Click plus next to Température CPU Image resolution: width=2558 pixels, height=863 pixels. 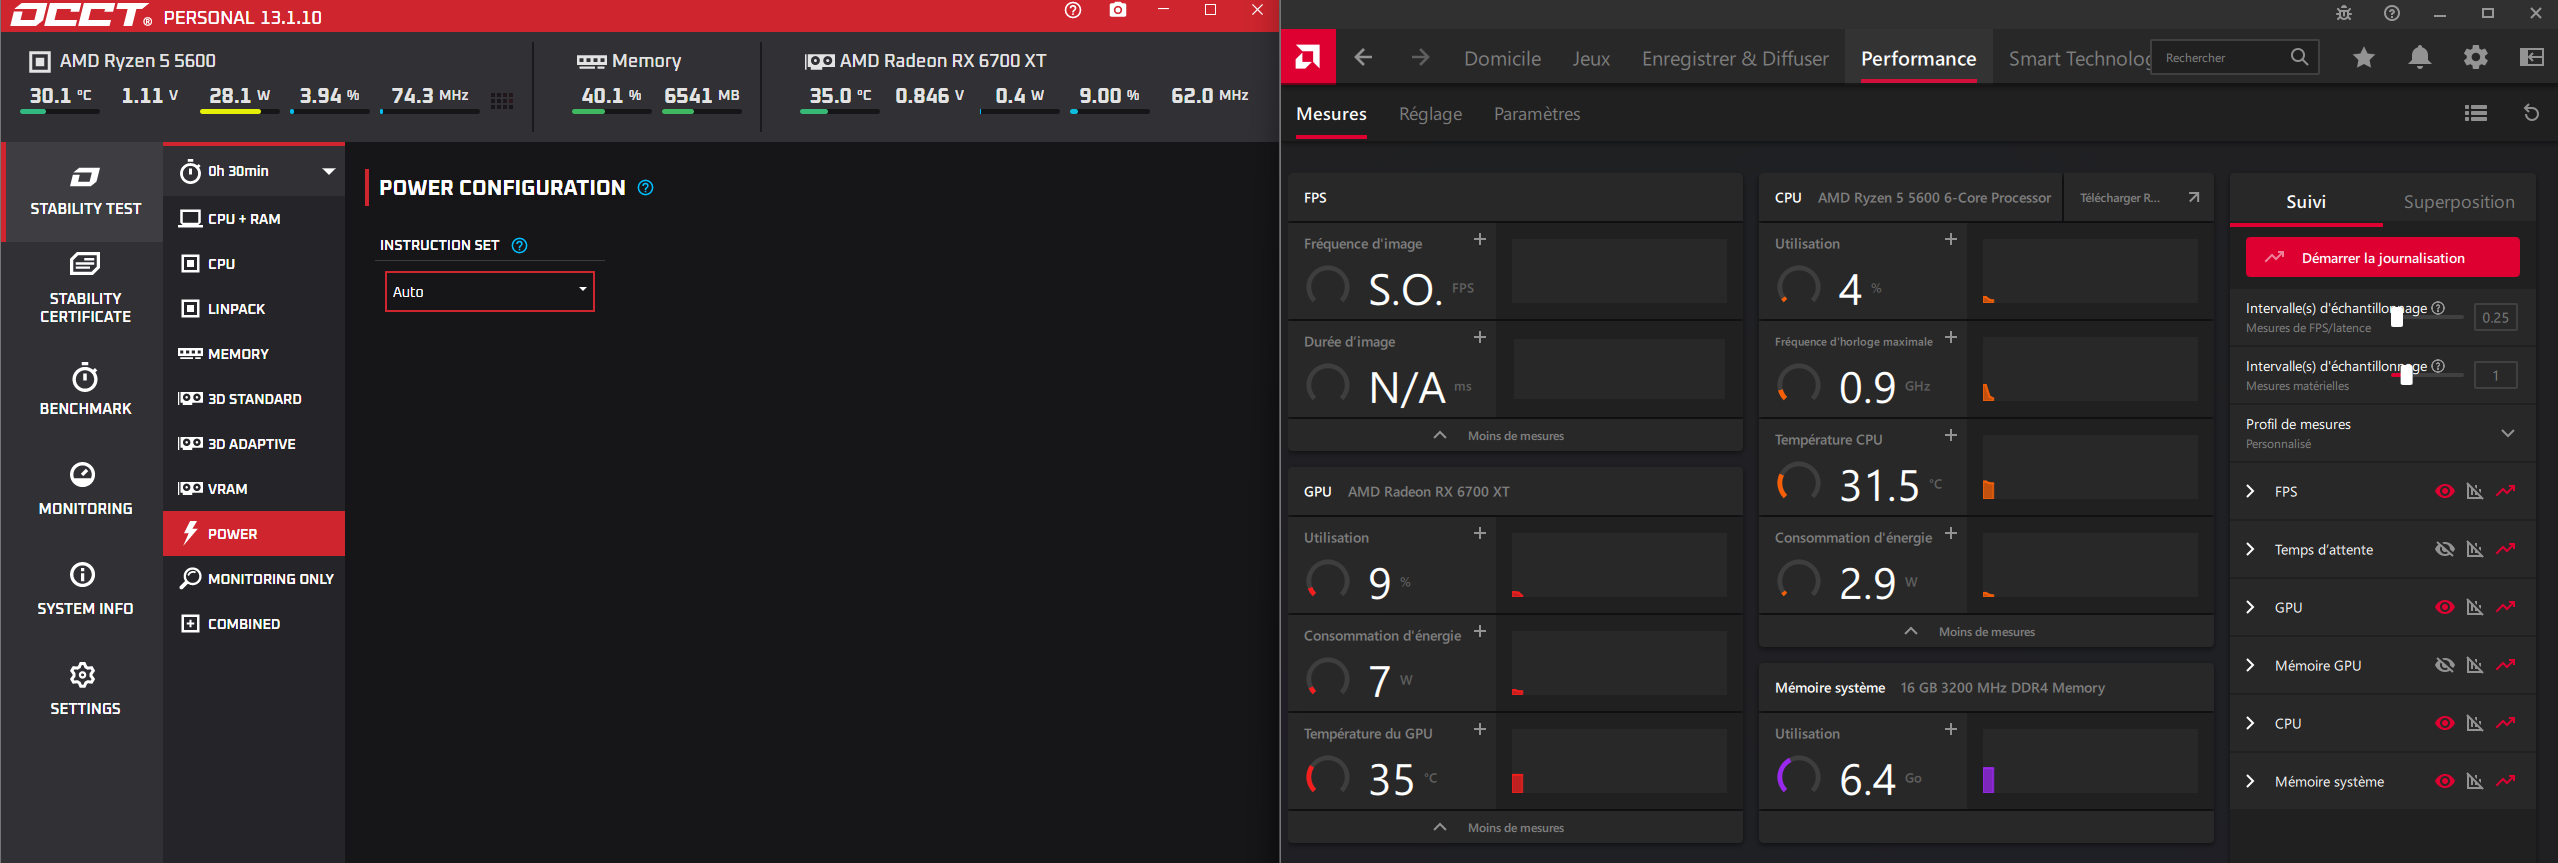click(1951, 436)
